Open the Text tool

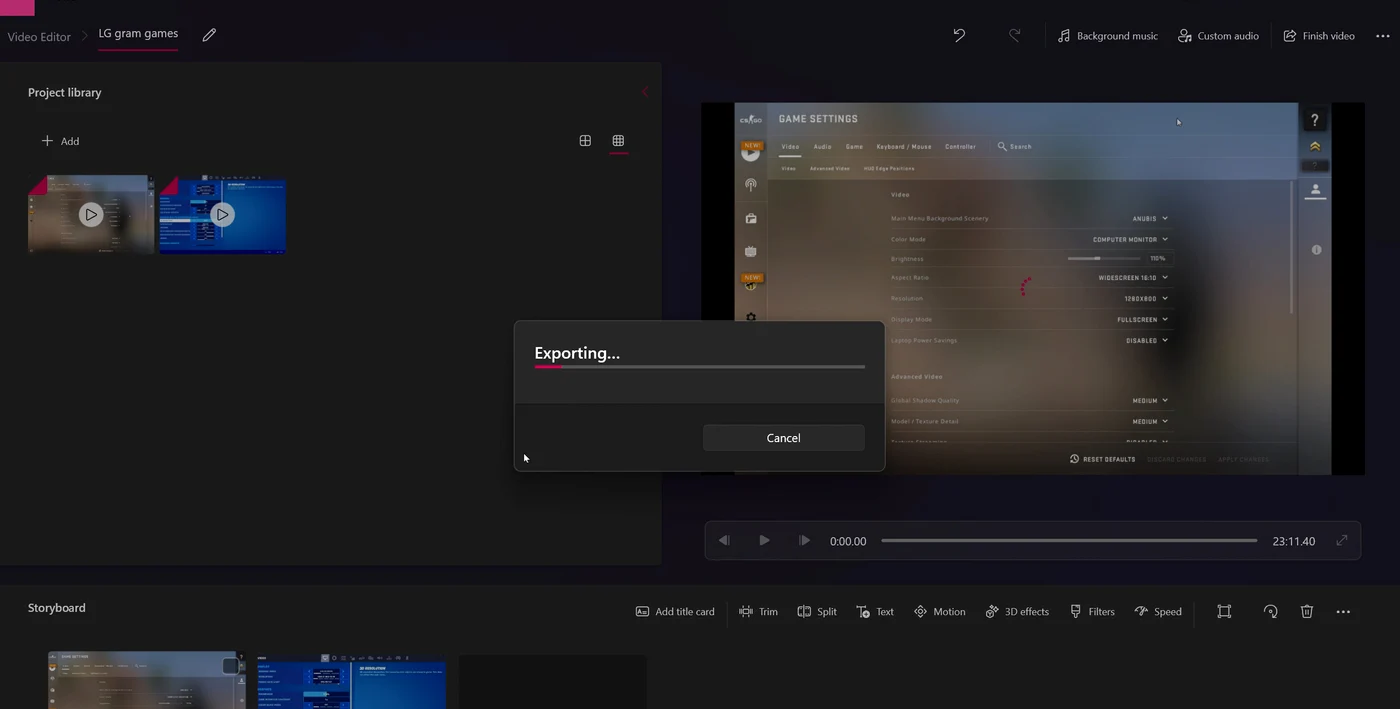(875, 612)
